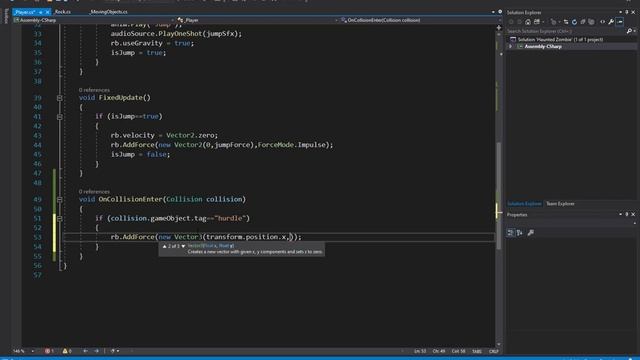This screenshot has width=640, height=360.
Task: Switch to the _MovingObjects.cs tab
Action: click(x=108, y=12)
